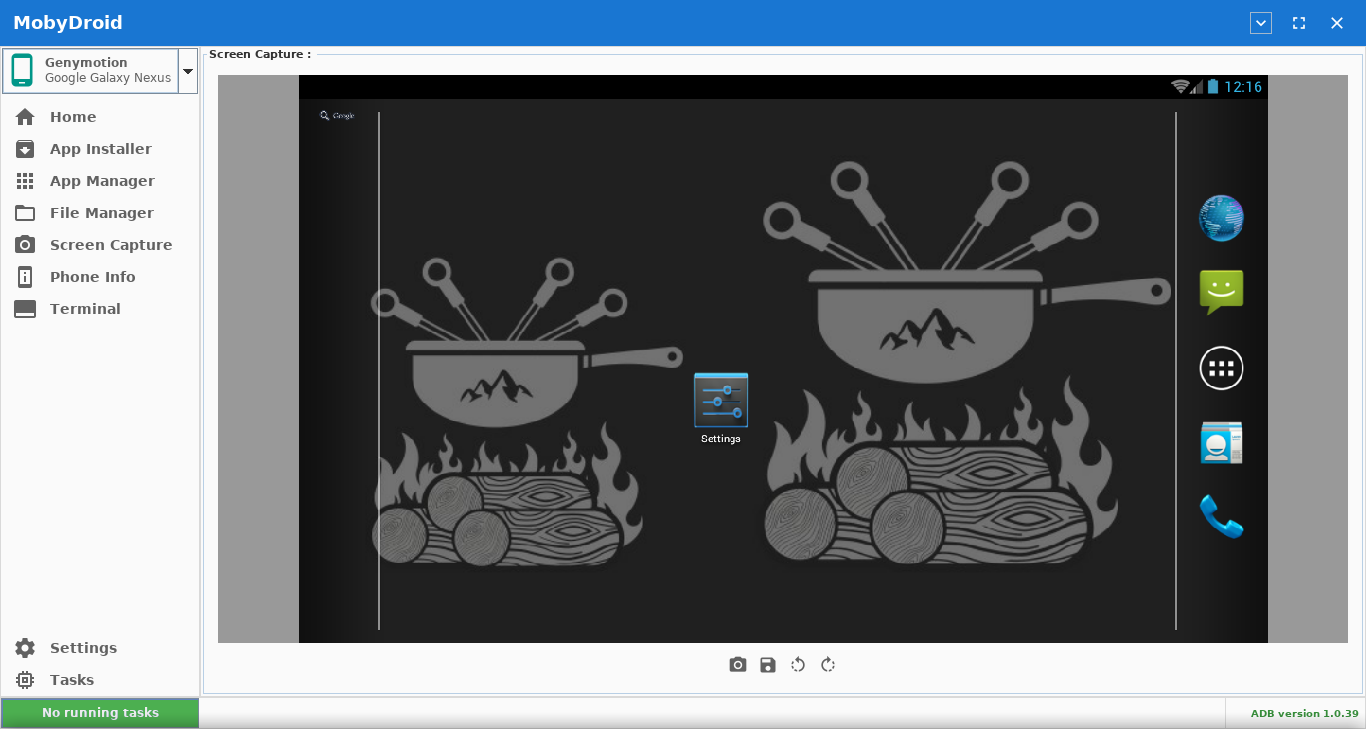
Task: Rotate capture clockwise
Action: 828,665
